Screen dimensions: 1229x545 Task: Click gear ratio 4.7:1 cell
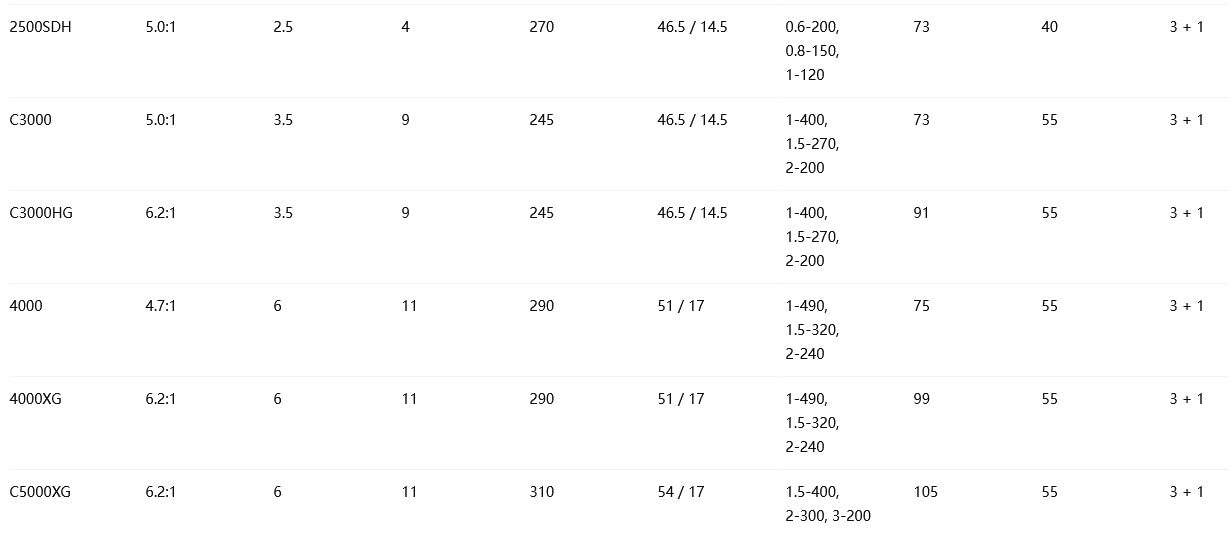tap(160, 306)
